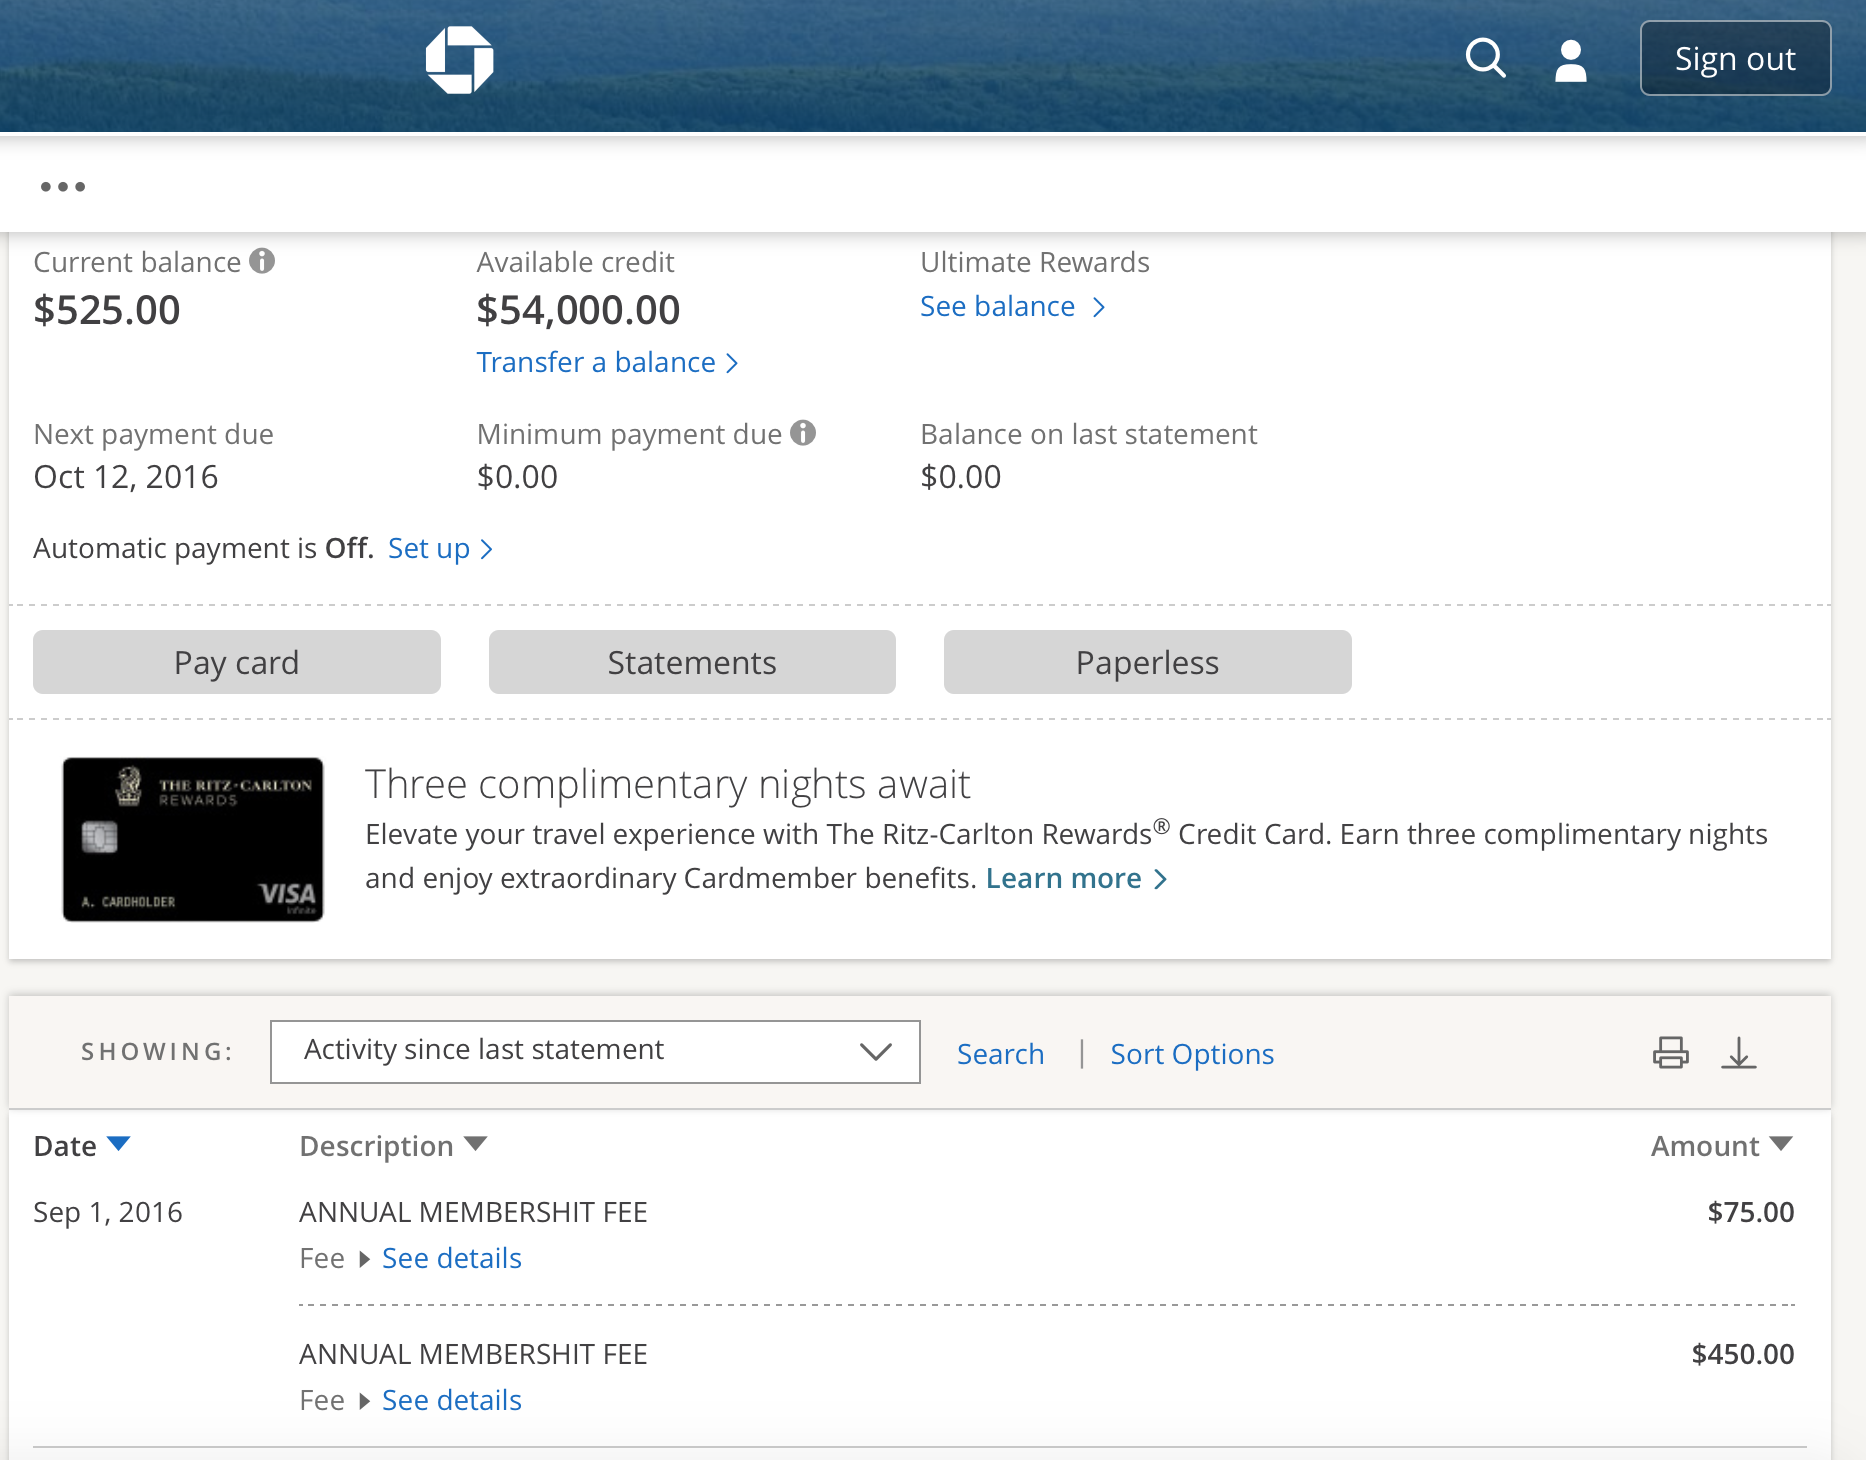Show current balance info tooltip icon
This screenshot has width=1866, height=1460.
(x=262, y=261)
